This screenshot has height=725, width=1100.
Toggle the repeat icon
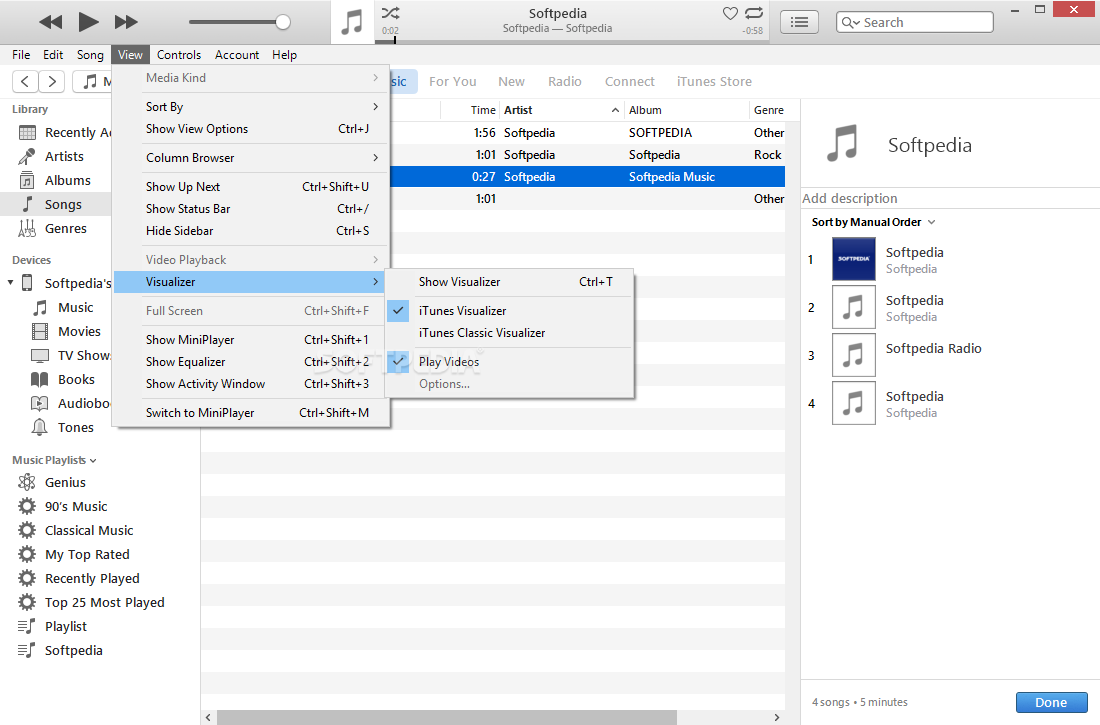pyautogui.click(x=754, y=13)
